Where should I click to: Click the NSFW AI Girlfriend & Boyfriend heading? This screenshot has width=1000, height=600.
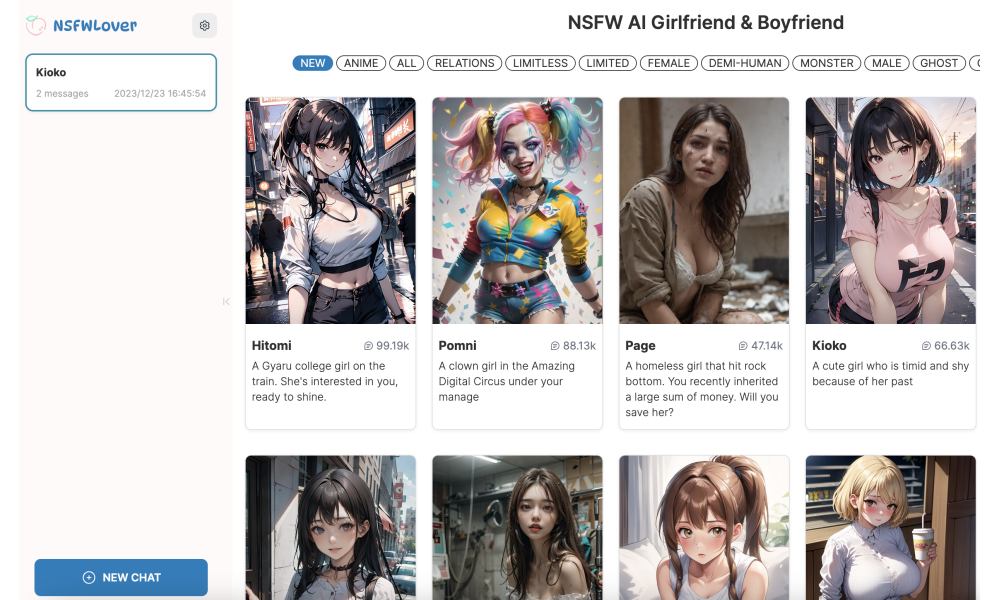[x=705, y=22]
